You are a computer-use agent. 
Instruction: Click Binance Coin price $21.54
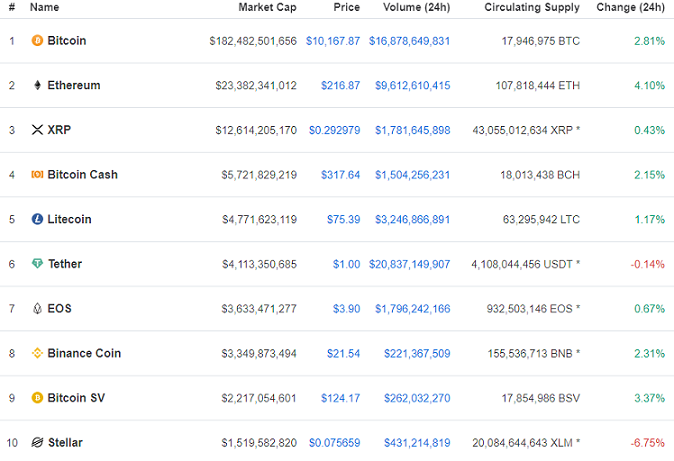pyautogui.click(x=343, y=353)
